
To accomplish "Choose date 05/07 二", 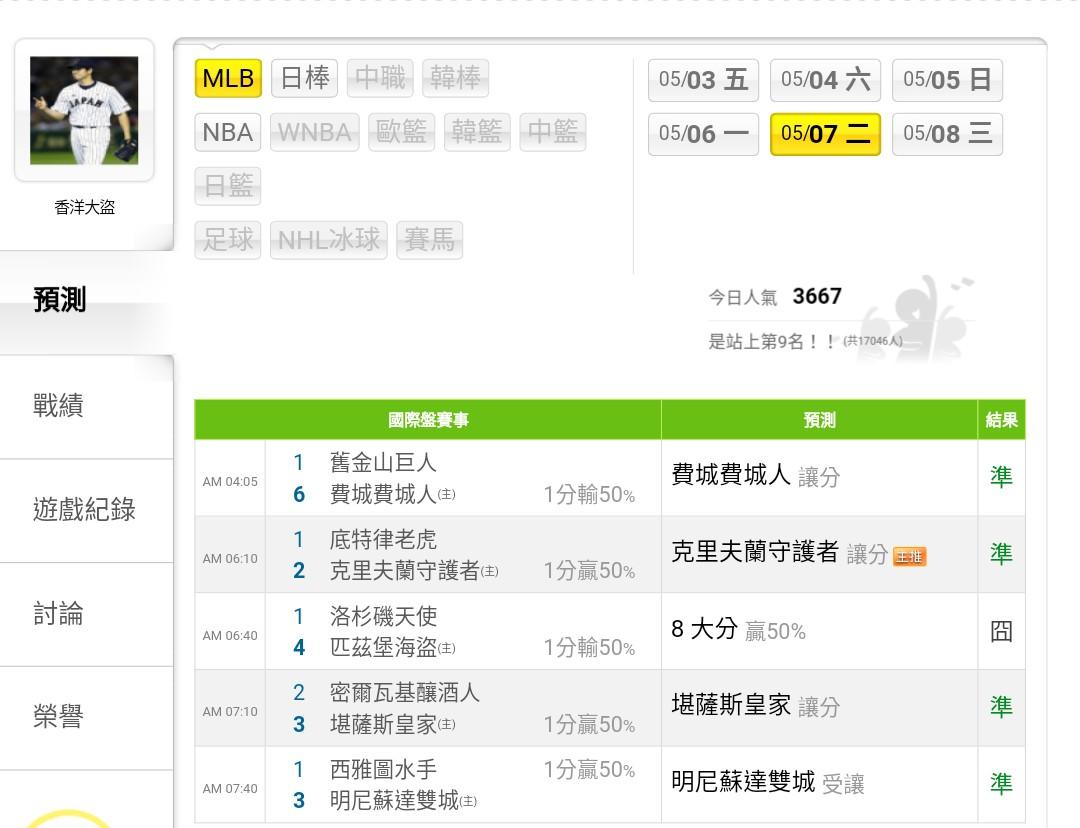I will (x=825, y=134).
